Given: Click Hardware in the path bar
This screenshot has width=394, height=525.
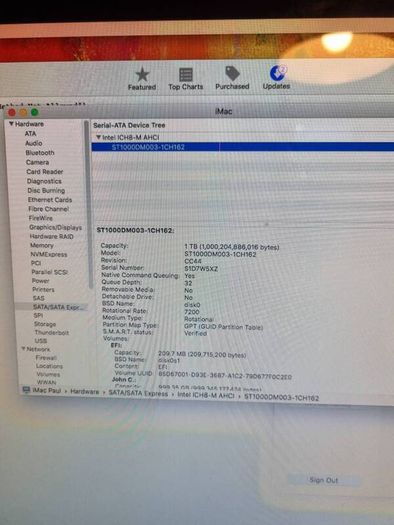Looking at the screenshot, I should [85, 391].
